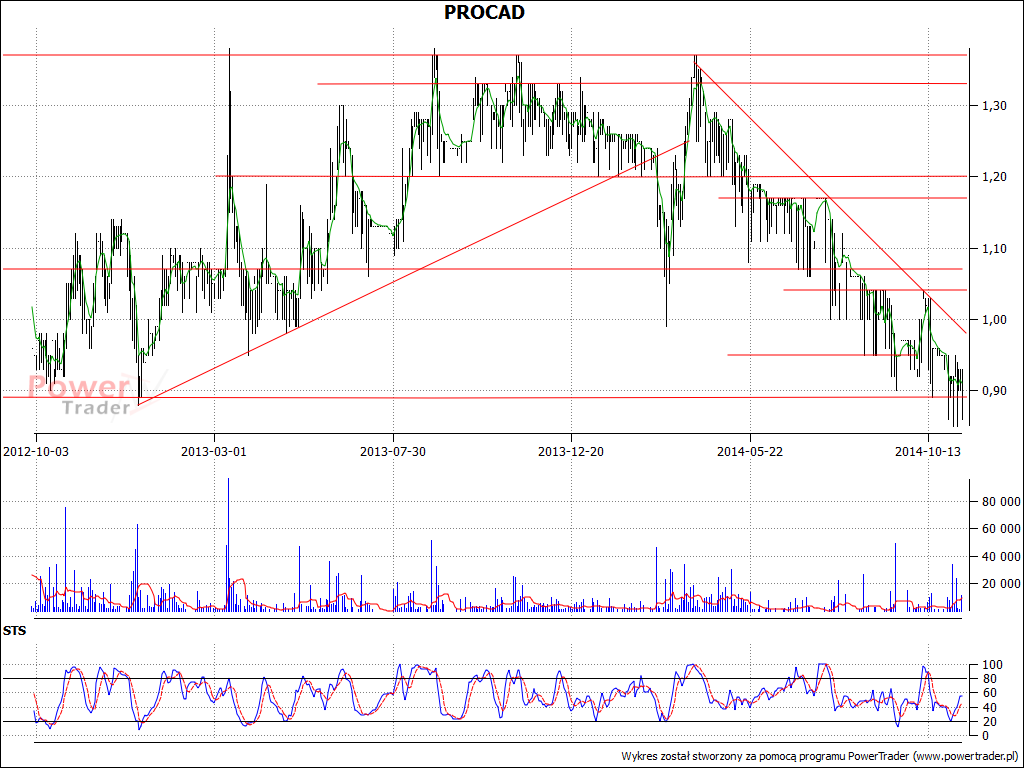Click the STS 100 level label

click(992, 665)
